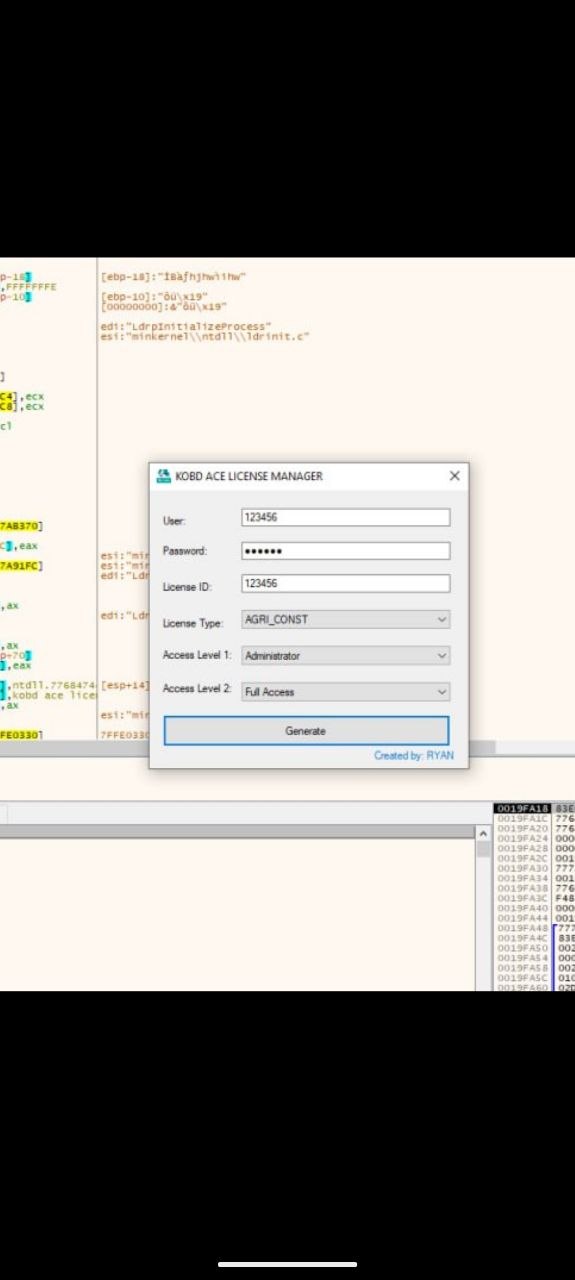575x1280 pixels.
Task: Click the "LdrpInitializeProcess" comment line
Action: 186,327
